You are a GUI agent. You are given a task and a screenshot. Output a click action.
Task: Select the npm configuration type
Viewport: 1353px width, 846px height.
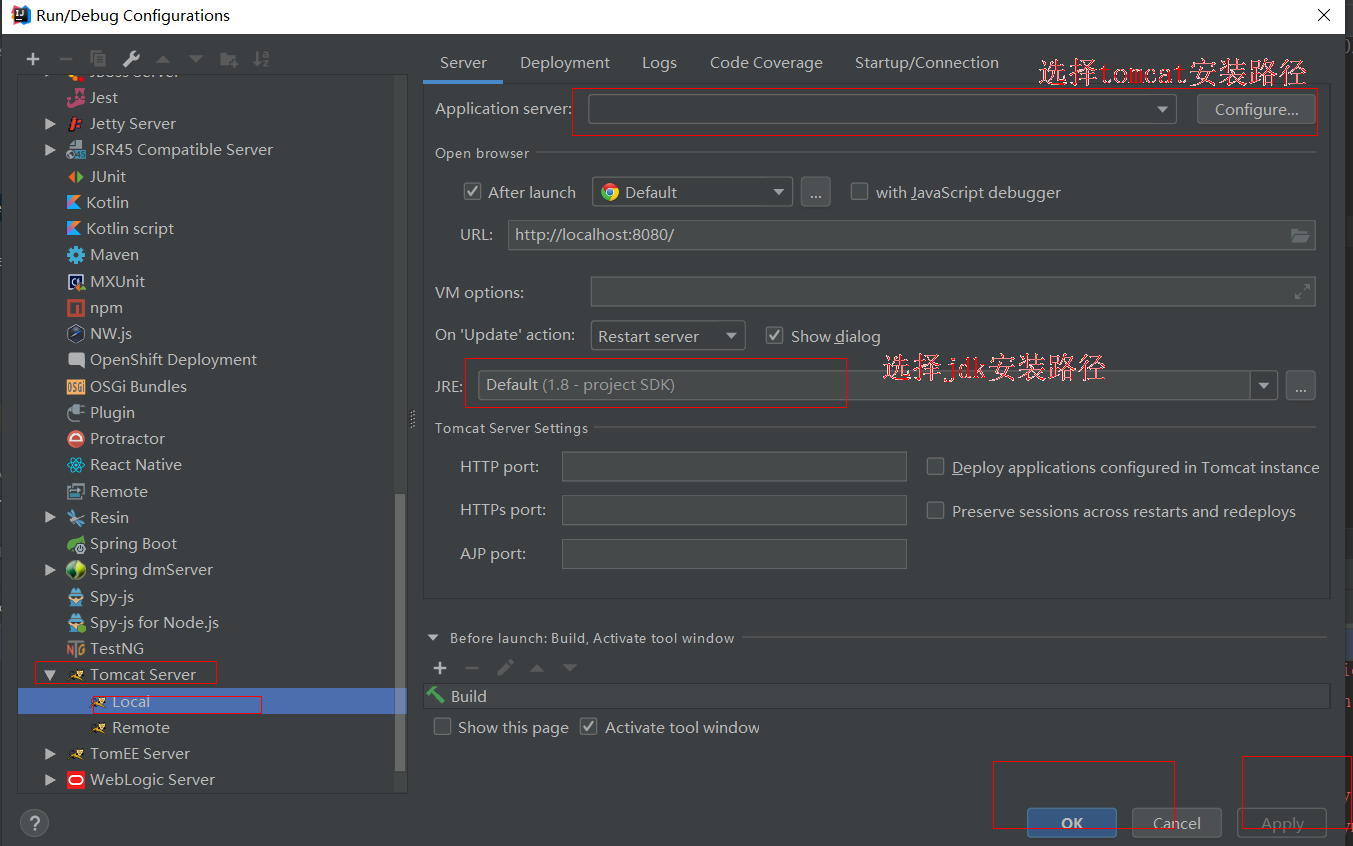tap(106, 307)
